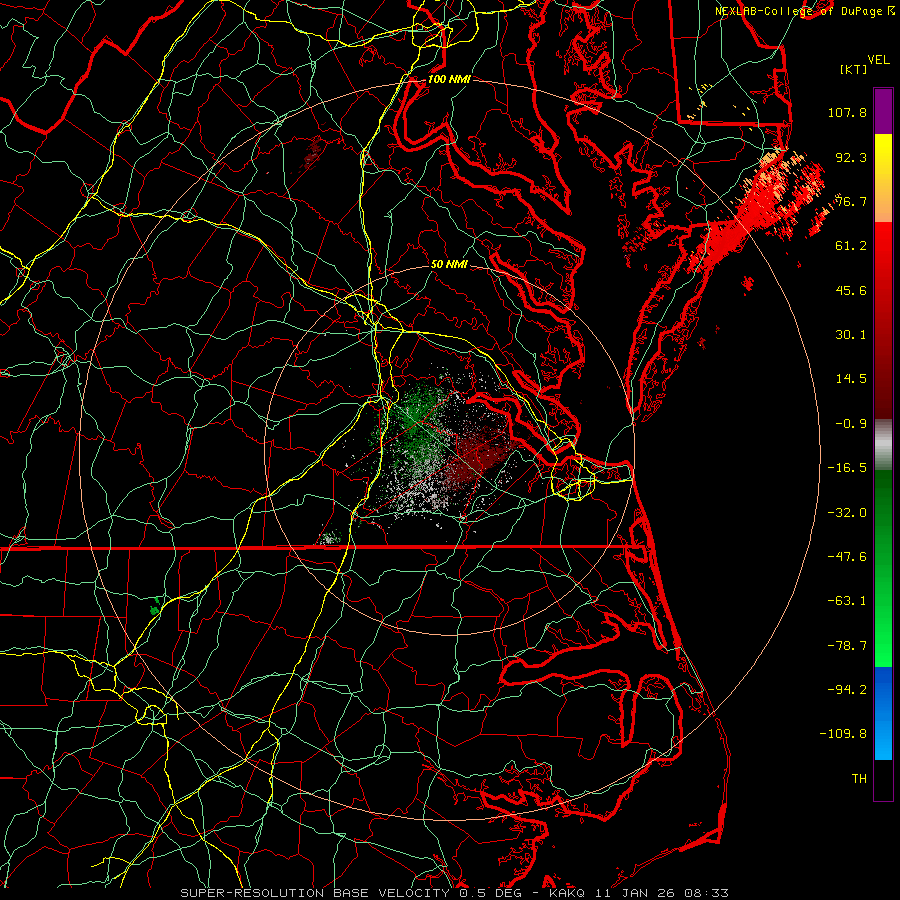The image size is (900, 900).
Task: Click the KAKQ station identifier in caption
Action: pos(567,893)
